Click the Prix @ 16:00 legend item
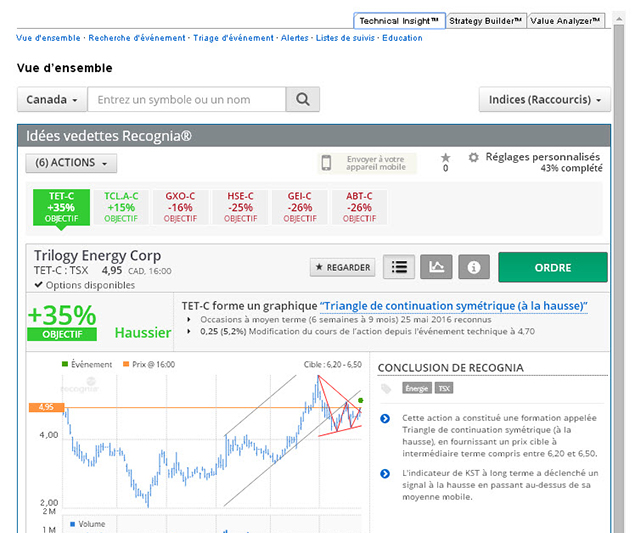Viewport: 635px width, 533px height. [x=149, y=364]
